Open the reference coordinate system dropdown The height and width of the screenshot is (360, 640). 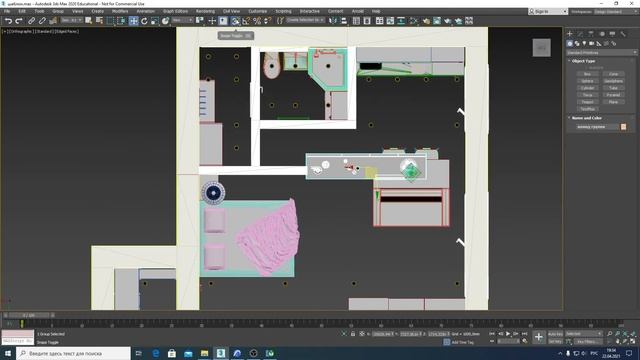click(x=182, y=20)
